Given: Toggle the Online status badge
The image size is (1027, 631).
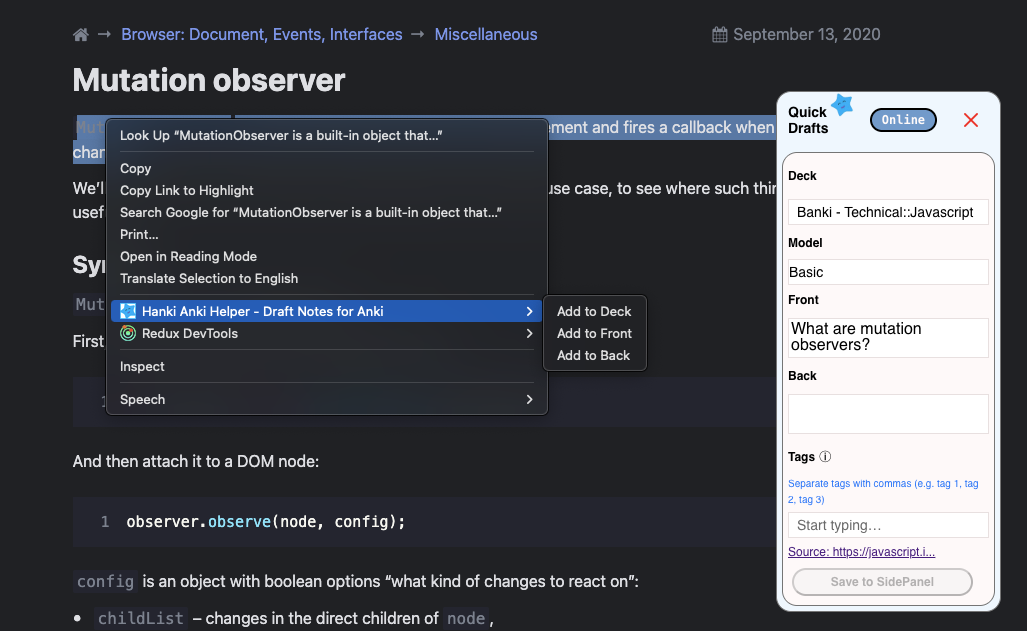Looking at the screenshot, I should 903,120.
